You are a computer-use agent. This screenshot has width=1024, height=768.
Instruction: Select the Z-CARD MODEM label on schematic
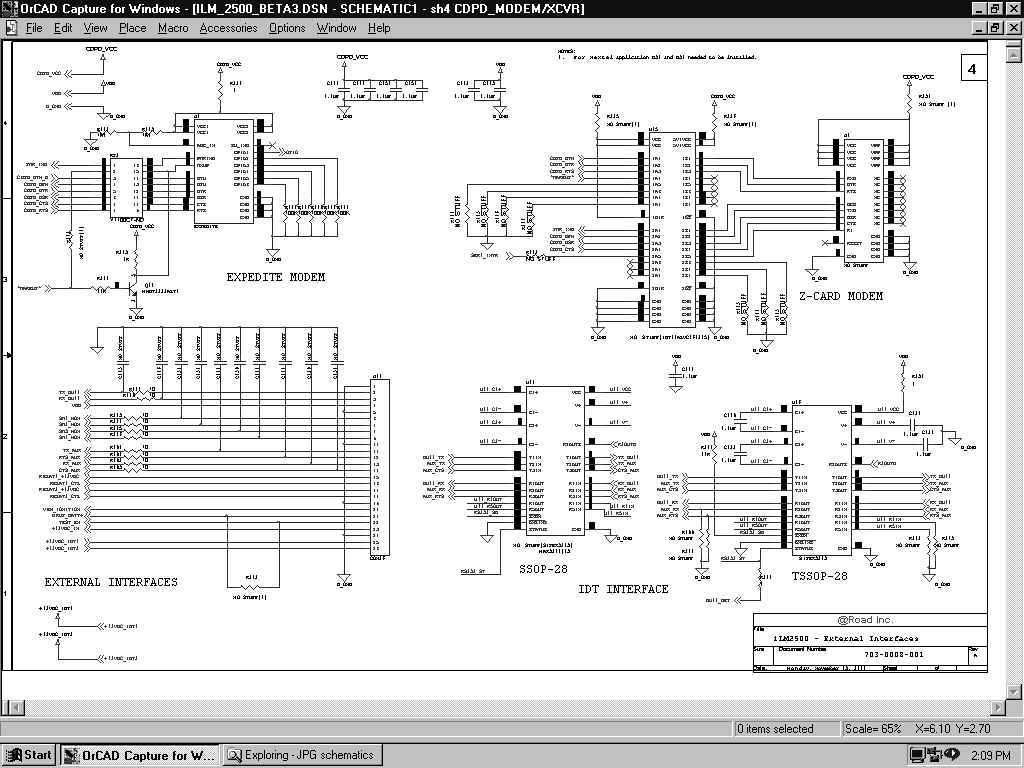(841, 296)
